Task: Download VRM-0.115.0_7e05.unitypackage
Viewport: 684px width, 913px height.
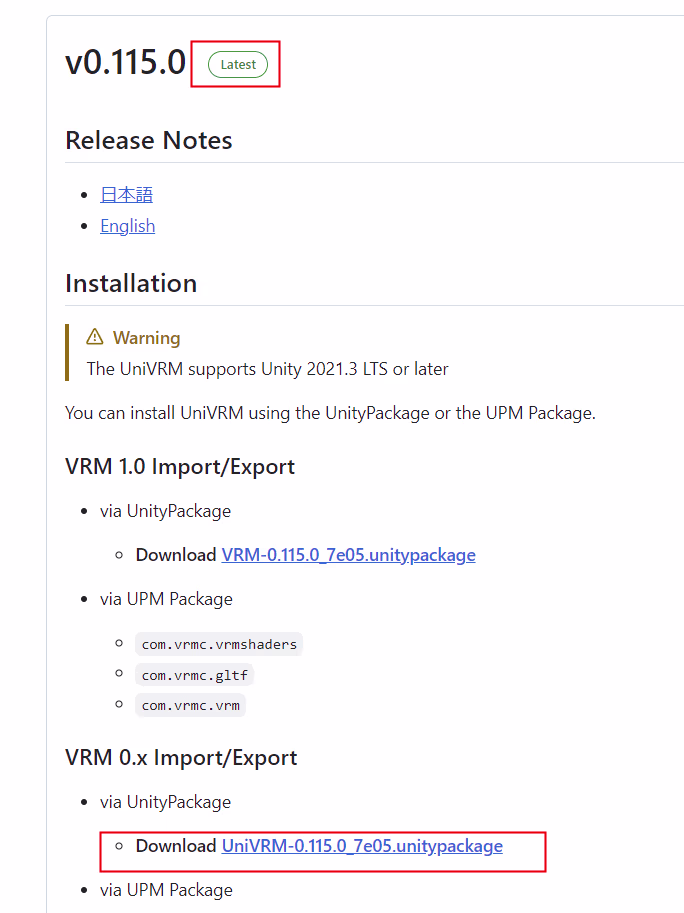Action: pyautogui.click(x=348, y=555)
